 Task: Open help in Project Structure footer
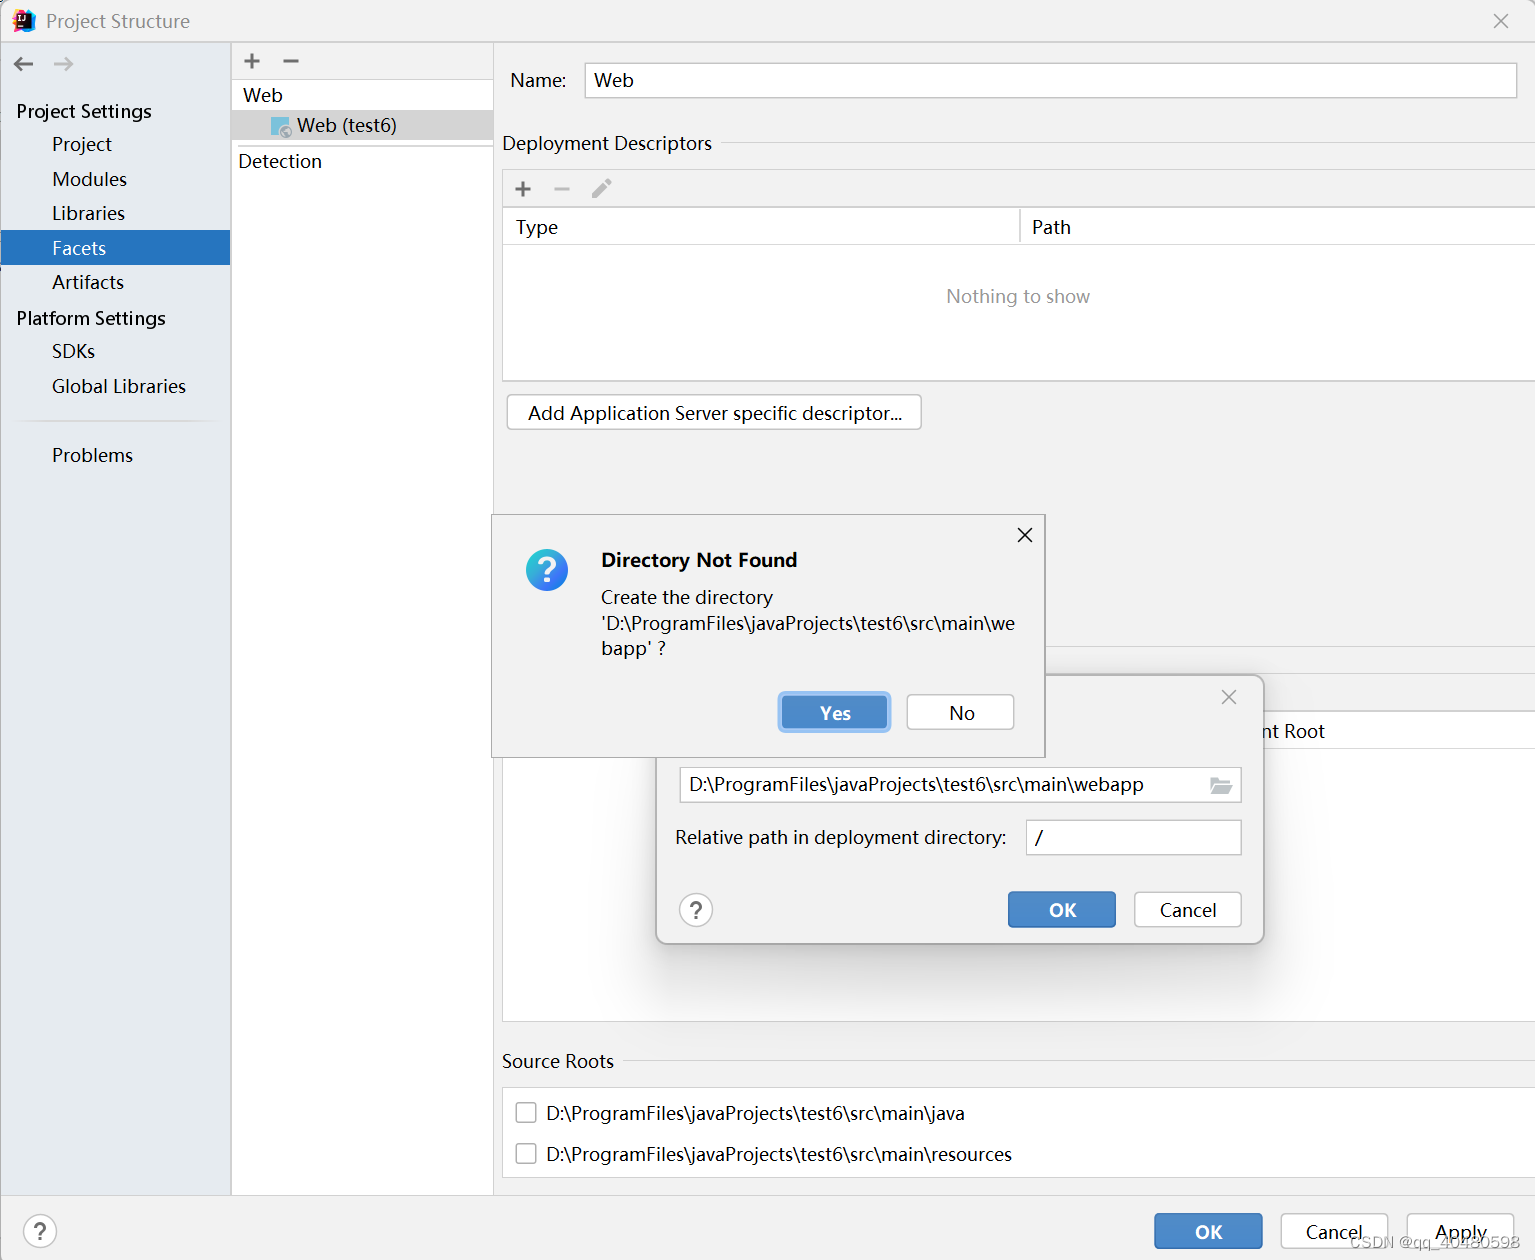point(40,1231)
